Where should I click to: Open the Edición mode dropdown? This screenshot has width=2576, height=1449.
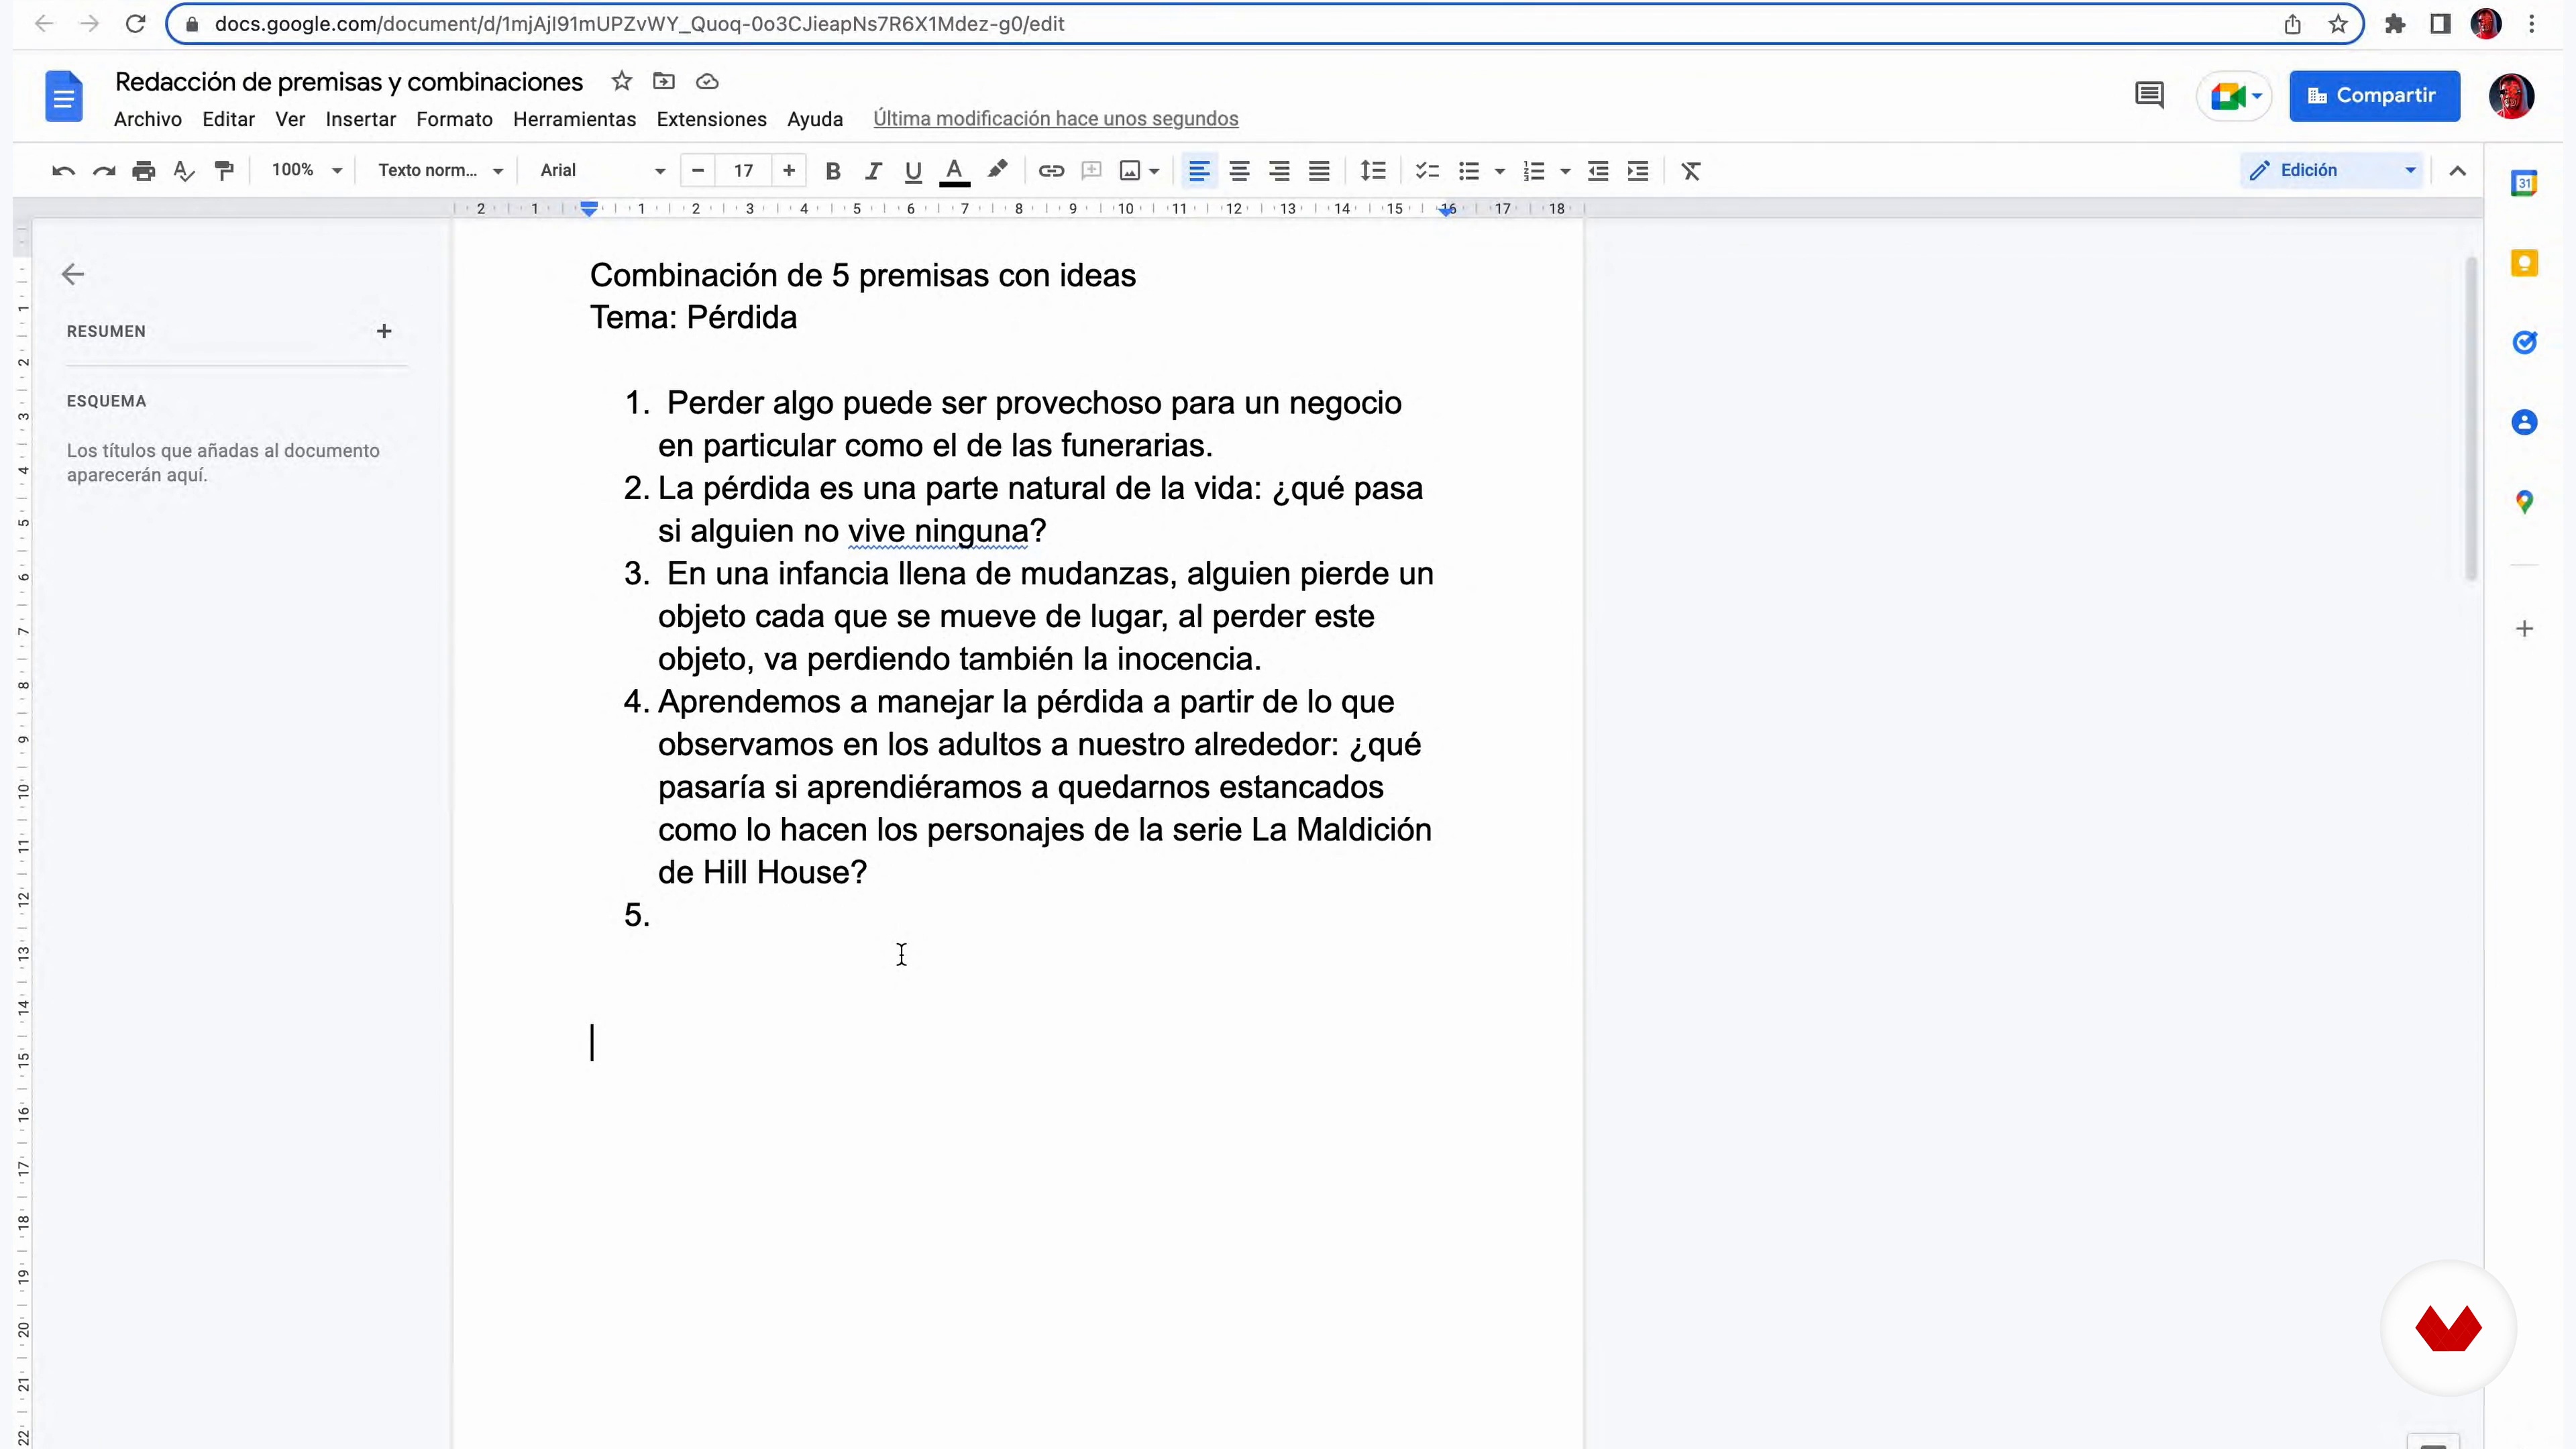(x=2331, y=171)
